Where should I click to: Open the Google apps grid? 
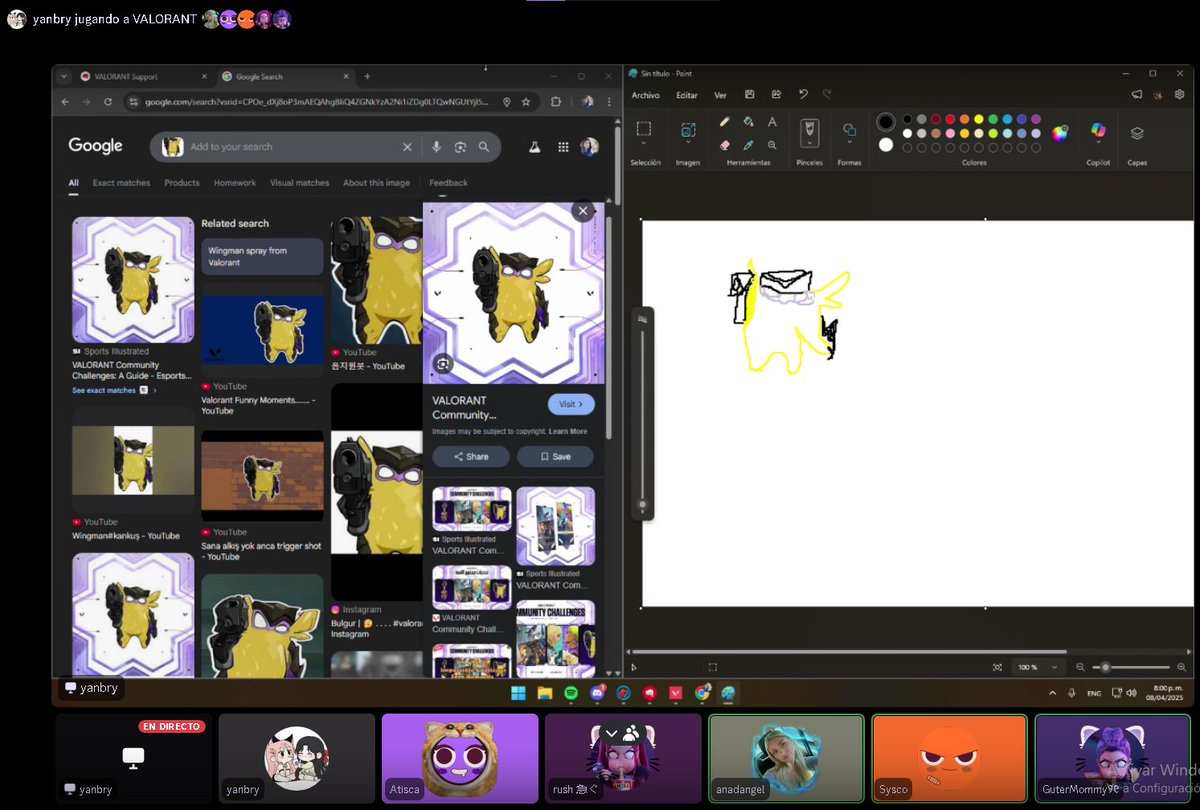click(563, 147)
